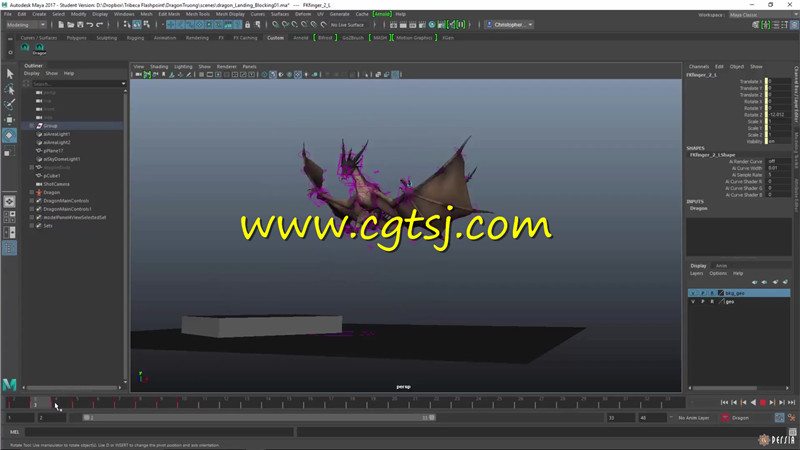
Task: Expand DragonMainControls1 in Outliner
Action: point(32,209)
